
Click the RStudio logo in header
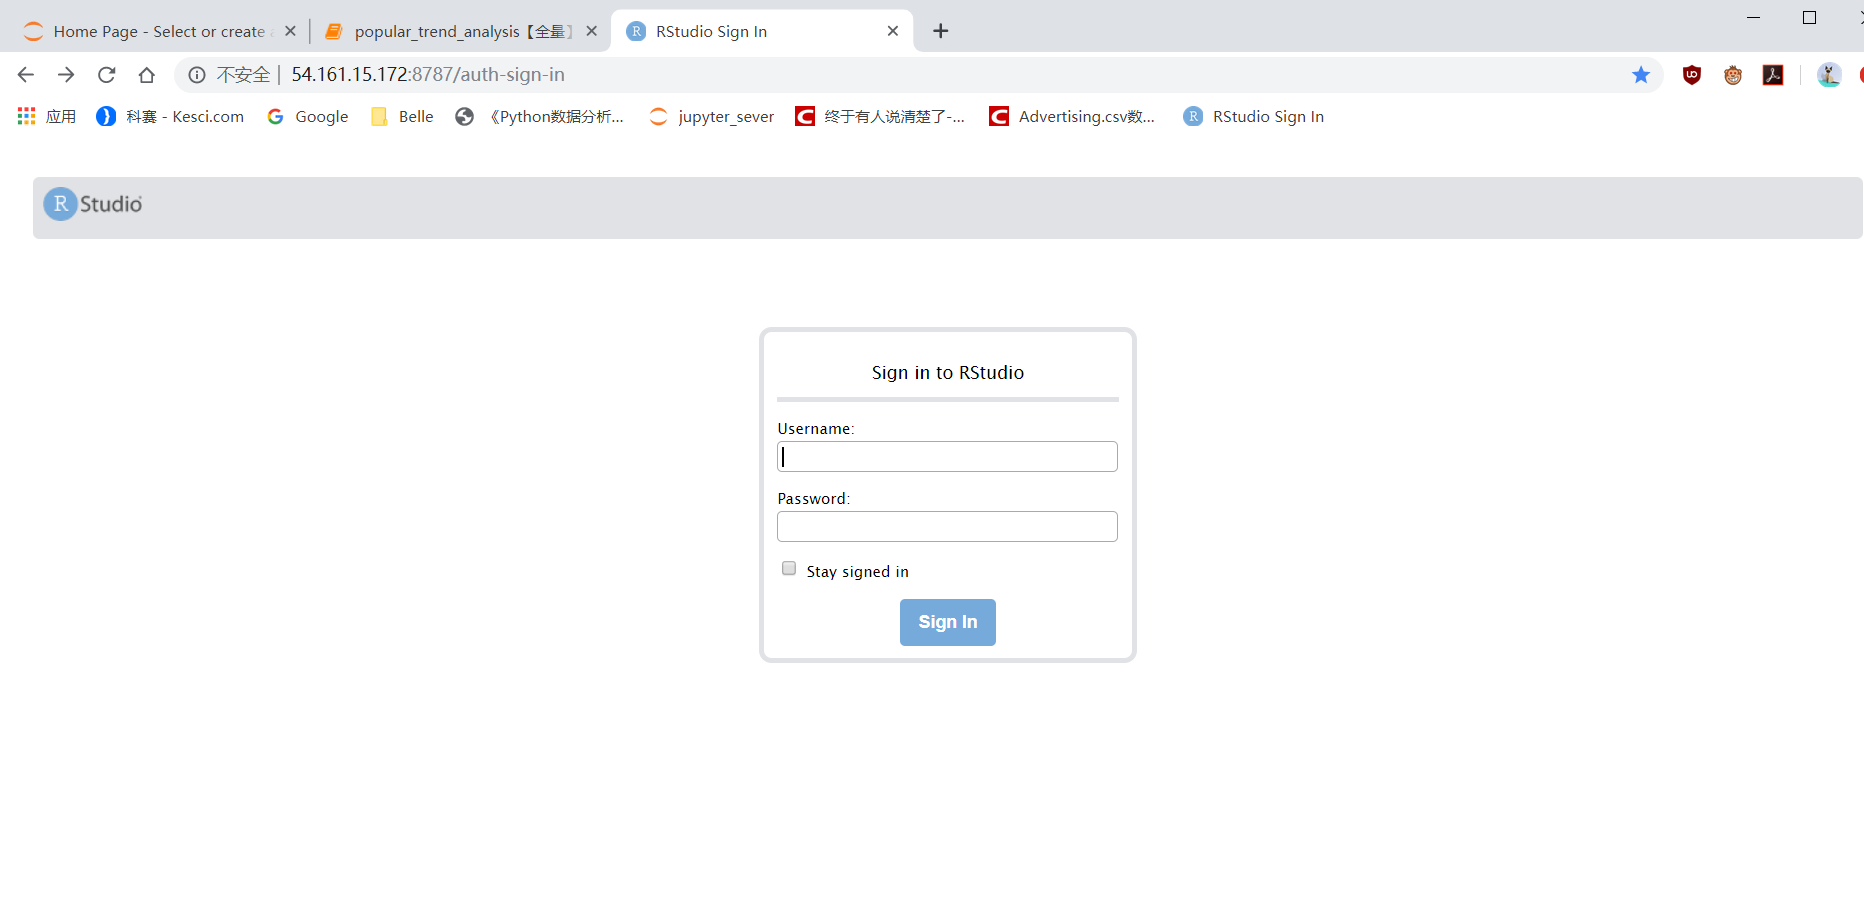93,204
